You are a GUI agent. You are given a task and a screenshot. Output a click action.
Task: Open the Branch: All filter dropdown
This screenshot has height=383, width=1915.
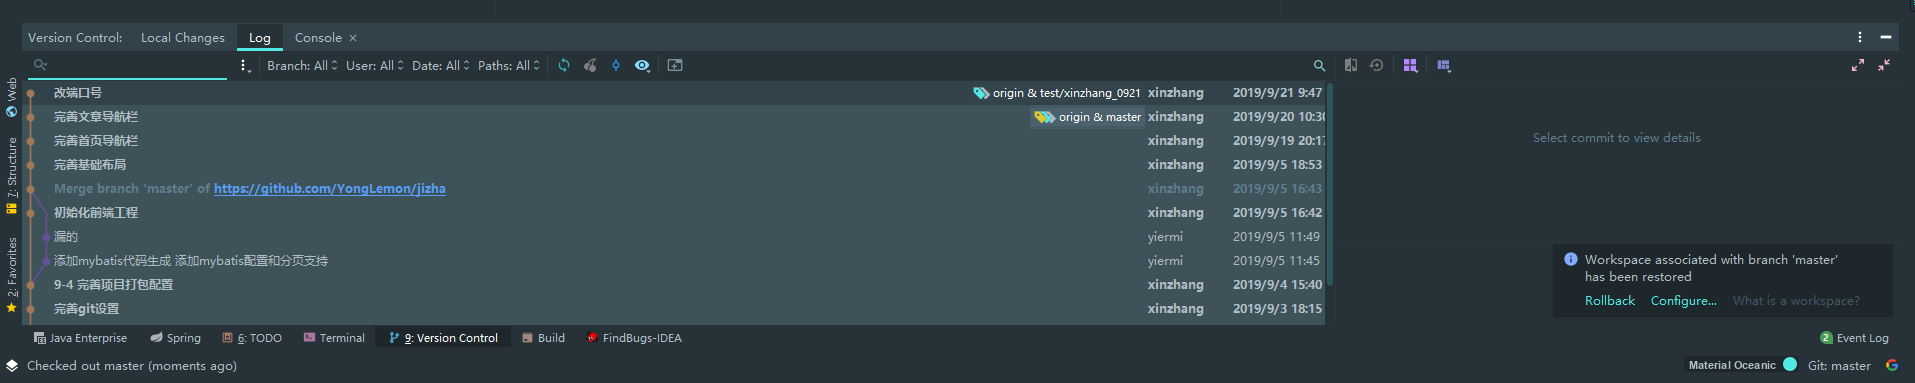(x=302, y=65)
